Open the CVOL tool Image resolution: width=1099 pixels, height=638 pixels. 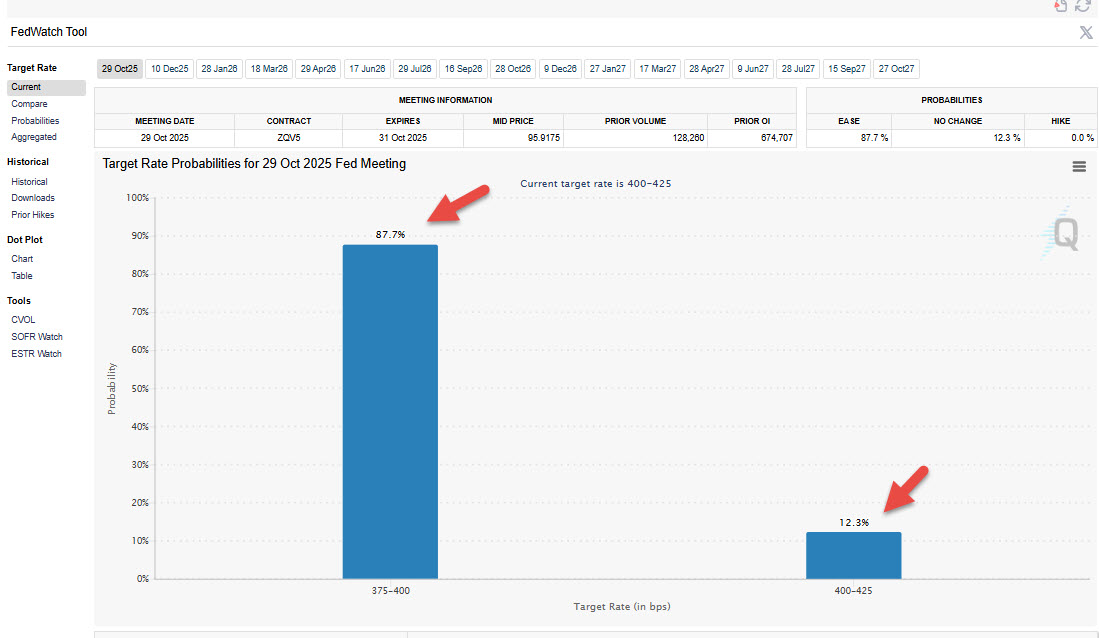23,320
